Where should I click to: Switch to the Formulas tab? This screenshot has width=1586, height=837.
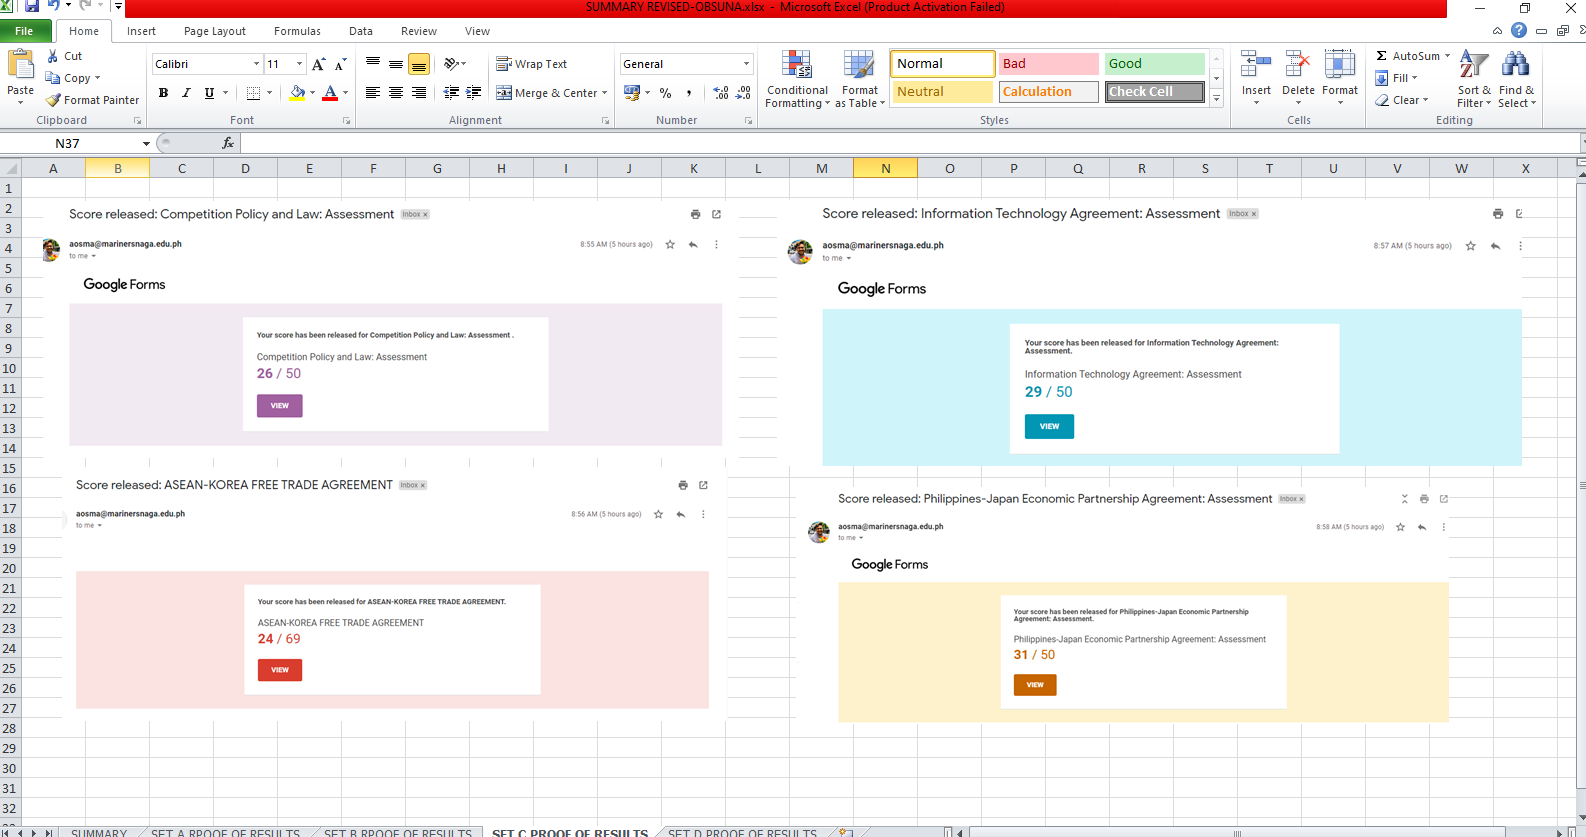tap(297, 31)
